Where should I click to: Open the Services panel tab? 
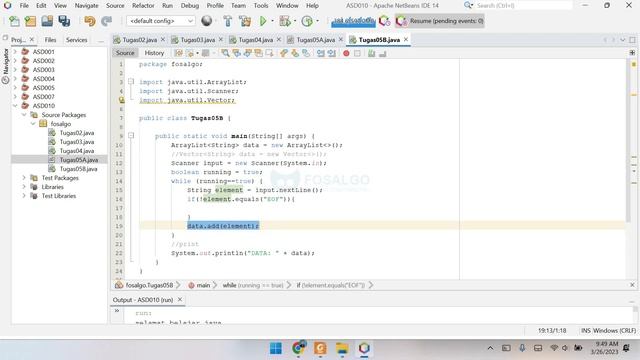tap(77, 40)
